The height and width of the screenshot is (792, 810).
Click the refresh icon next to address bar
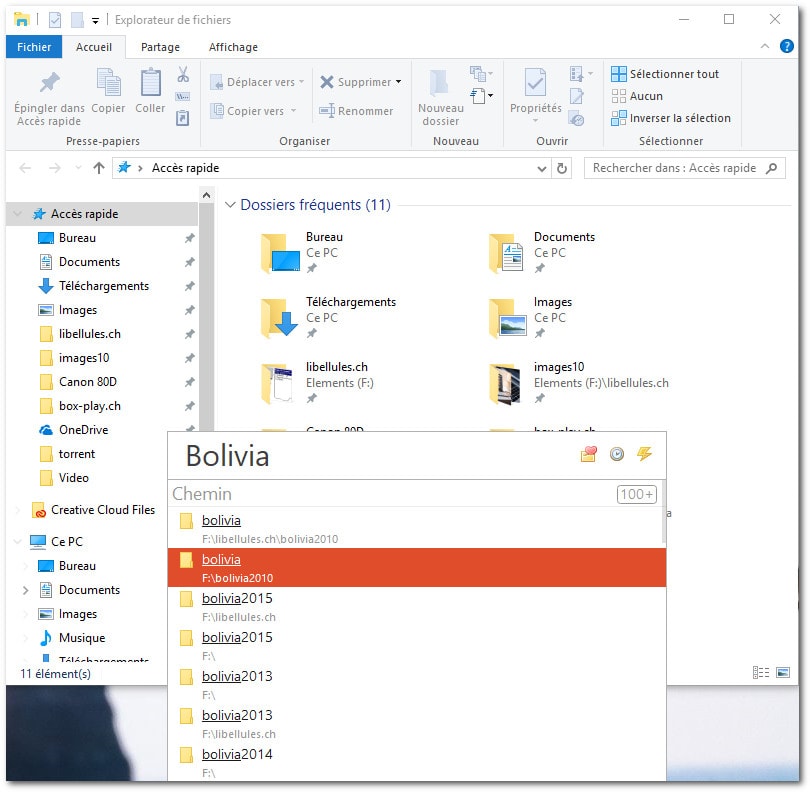(x=562, y=168)
